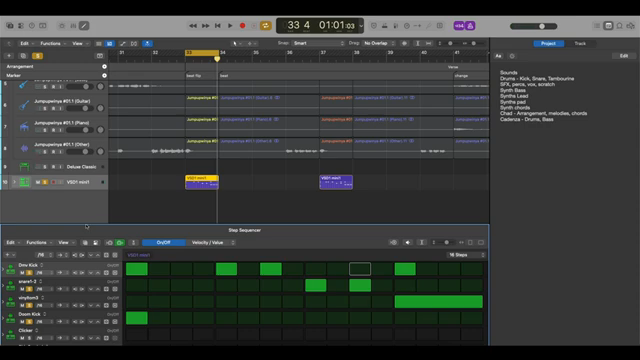Open the 16 Steps pattern length dropdown

[x=466, y=255]
